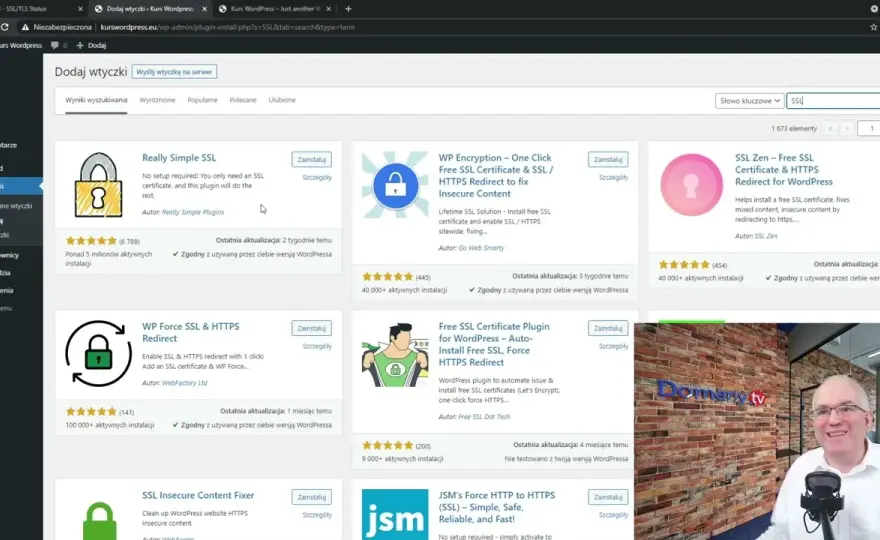Image resolution: width=880 pixels, height=540 pixels.
Task: Install JSM's Force HTTP to HTTPS plugin
Action: tap(608, 497)
